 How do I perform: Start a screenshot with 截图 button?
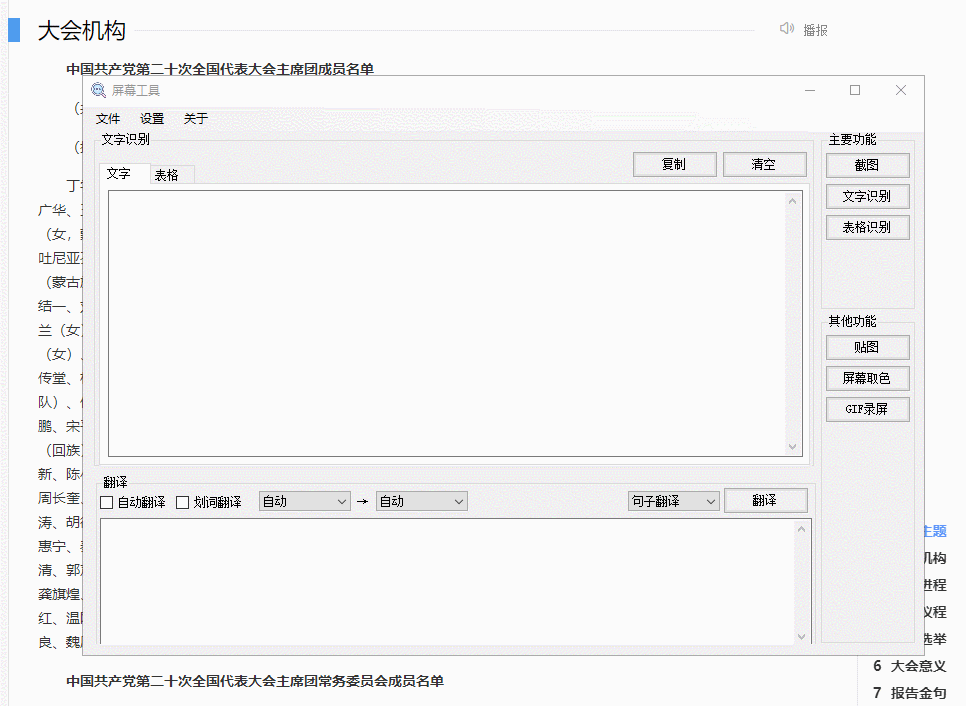[867, 166]
